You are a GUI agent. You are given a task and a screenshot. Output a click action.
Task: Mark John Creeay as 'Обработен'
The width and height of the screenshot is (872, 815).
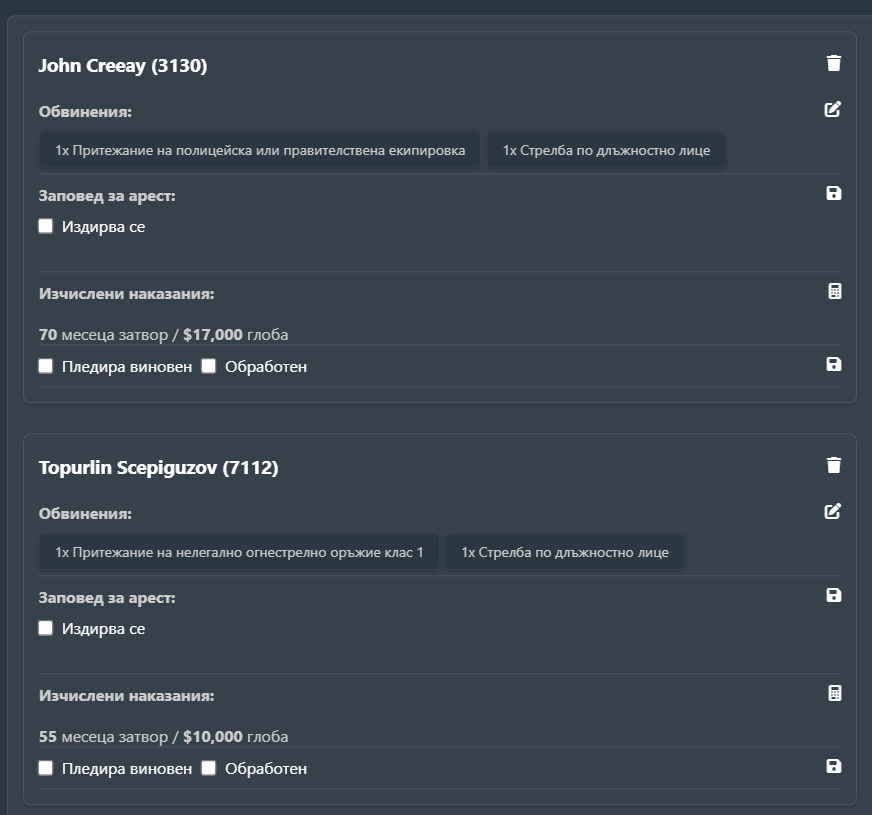coord(209,366)
